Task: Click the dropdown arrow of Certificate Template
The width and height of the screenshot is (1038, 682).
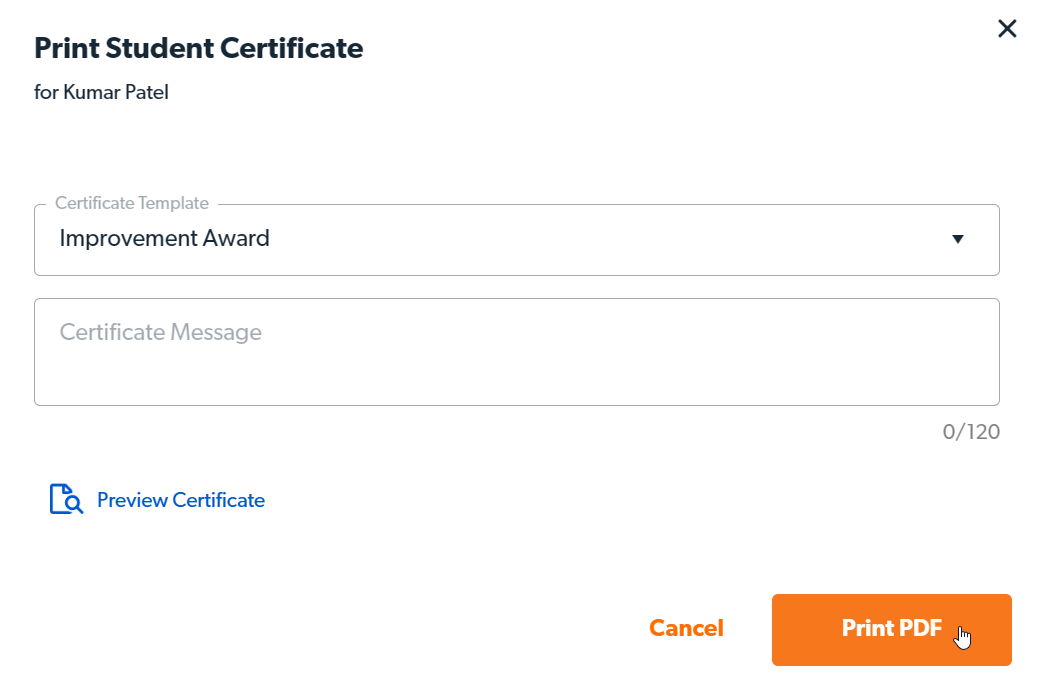Action: [x=957, y=239]
